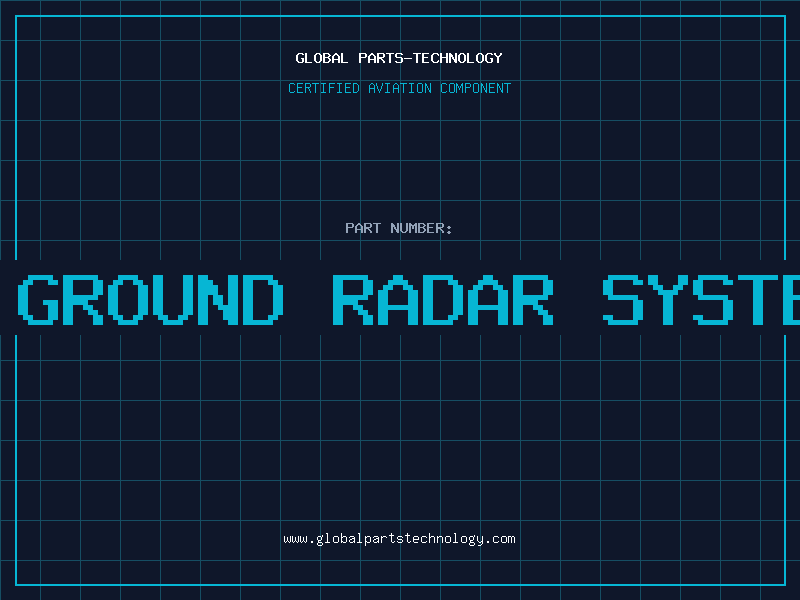Click the PART NUMBER: label

point(399,228)
